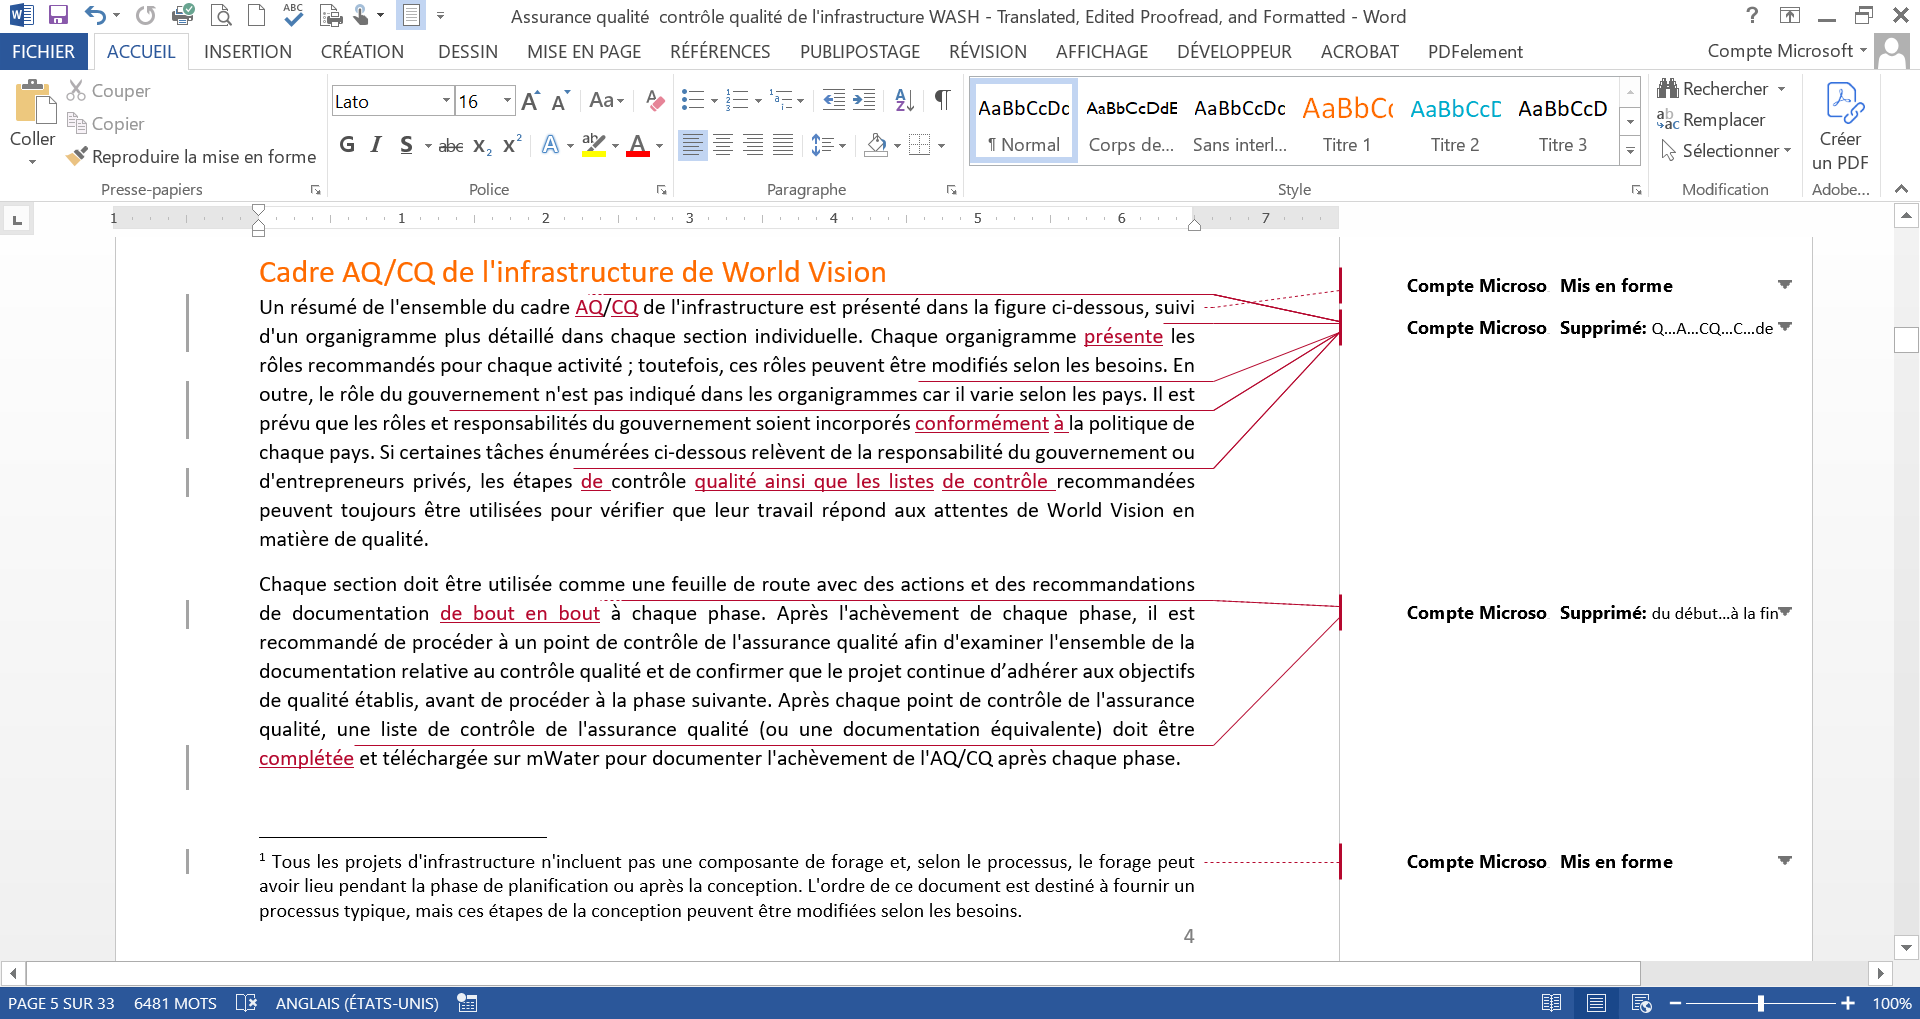
Task: Click the vertical scrollbar thumb
Action: [1907, 340]
